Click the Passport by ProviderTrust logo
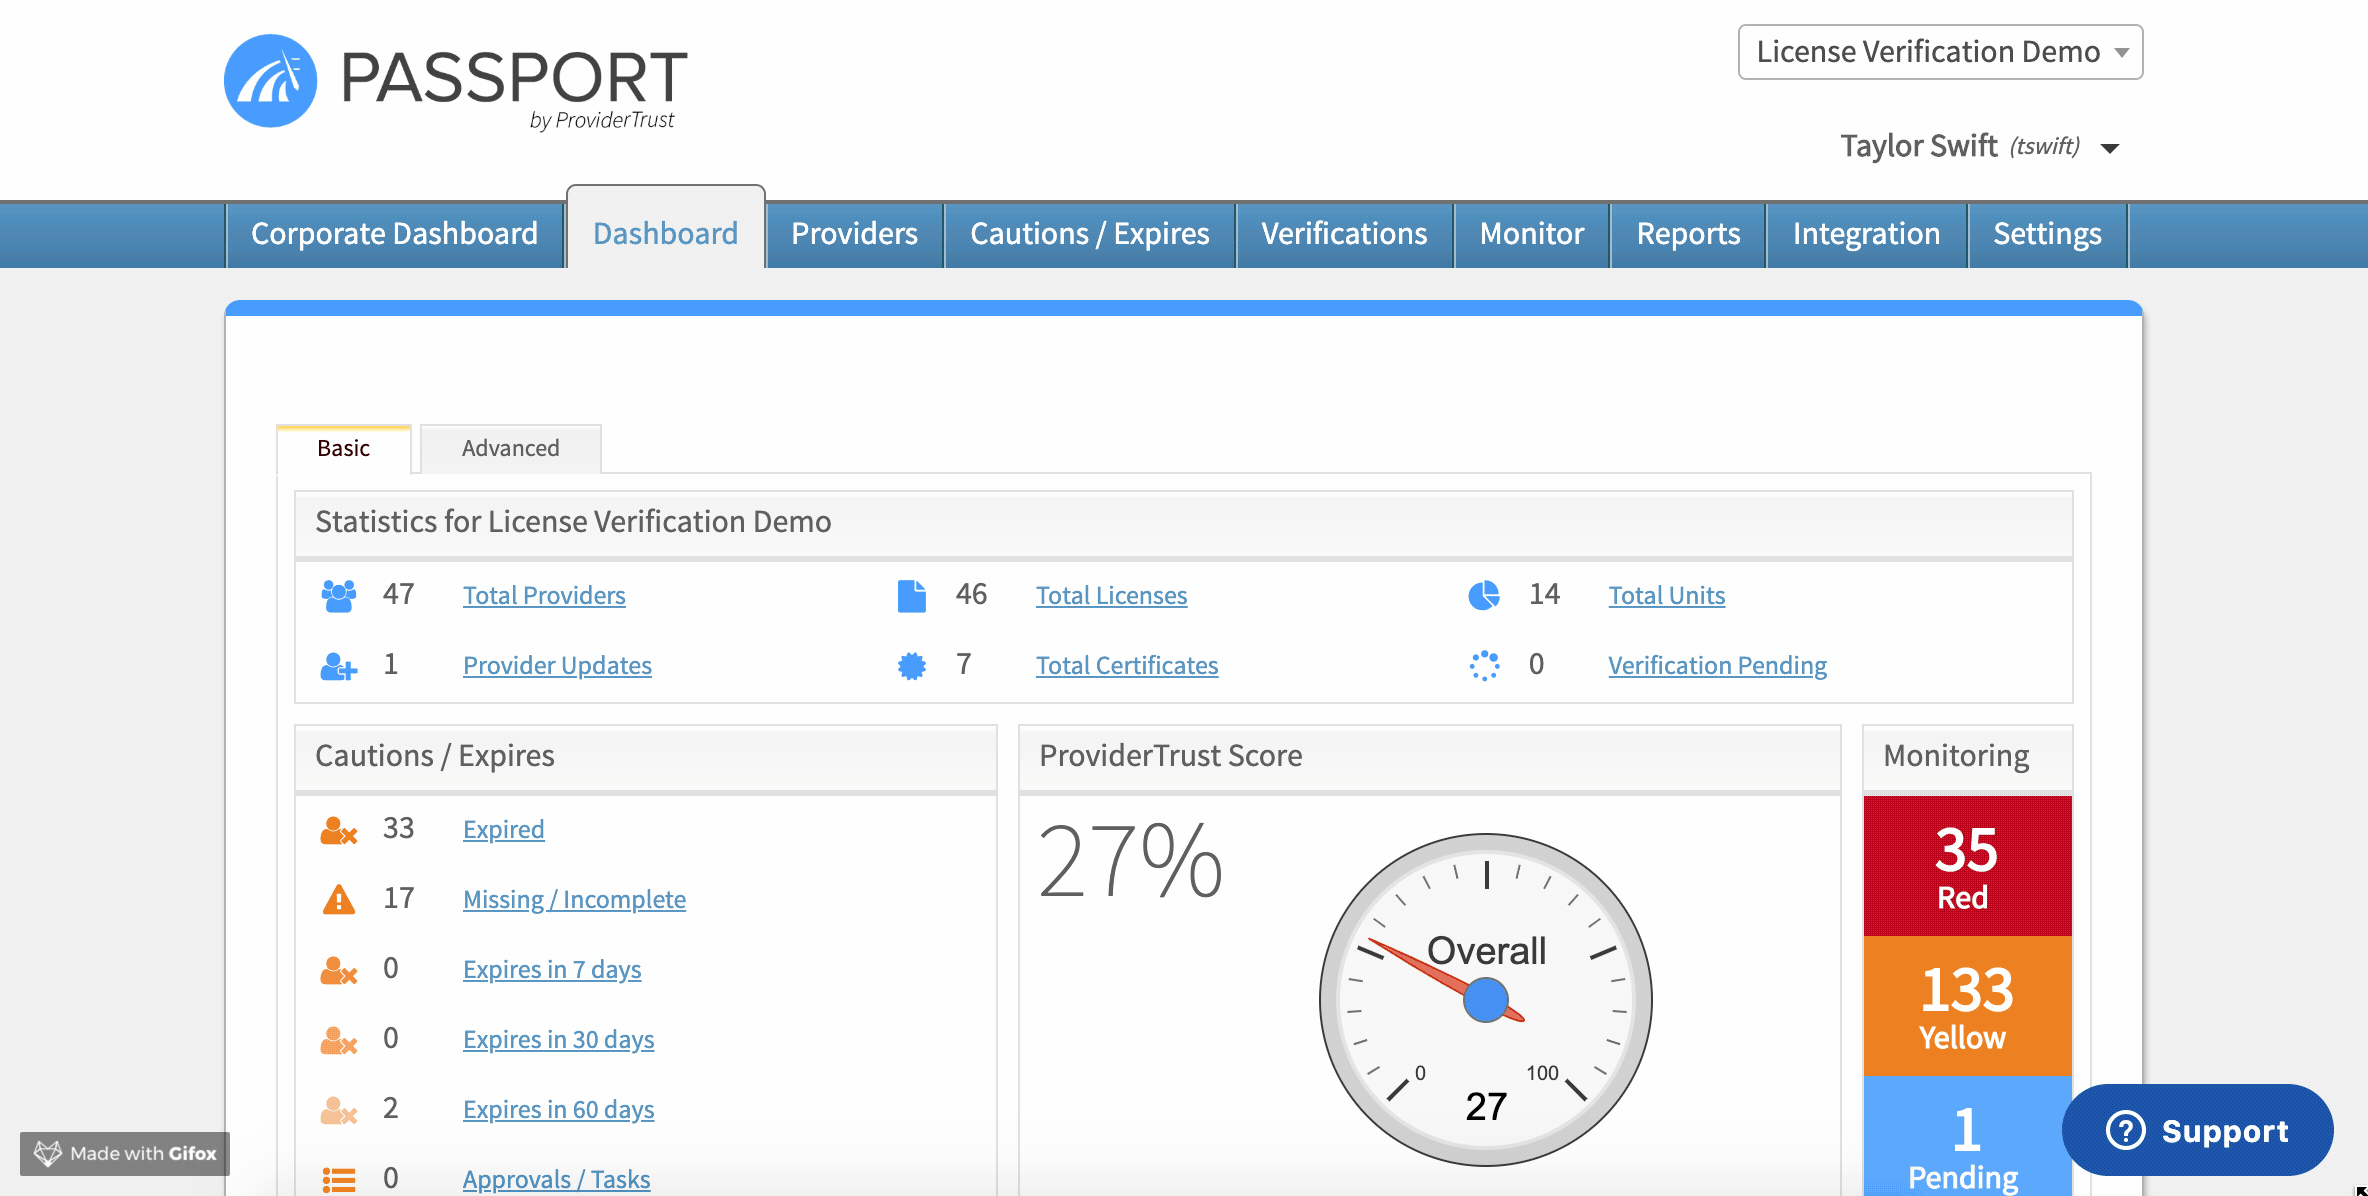 coord(456,82)
